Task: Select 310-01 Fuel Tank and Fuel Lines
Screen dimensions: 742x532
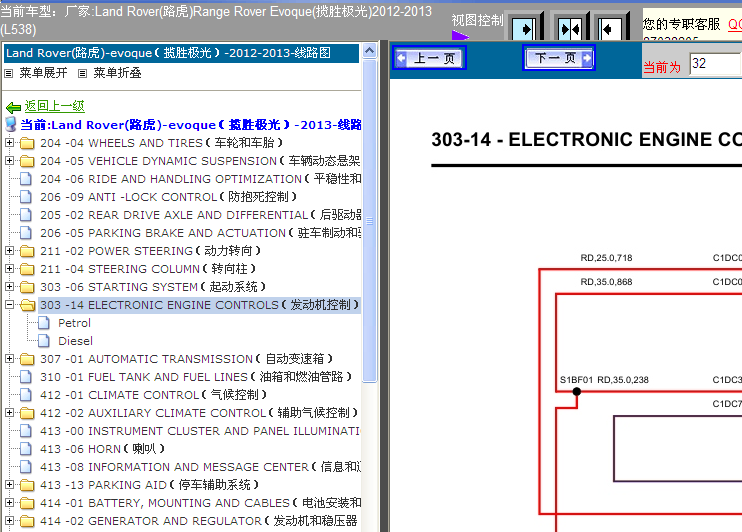Action: 196,377
